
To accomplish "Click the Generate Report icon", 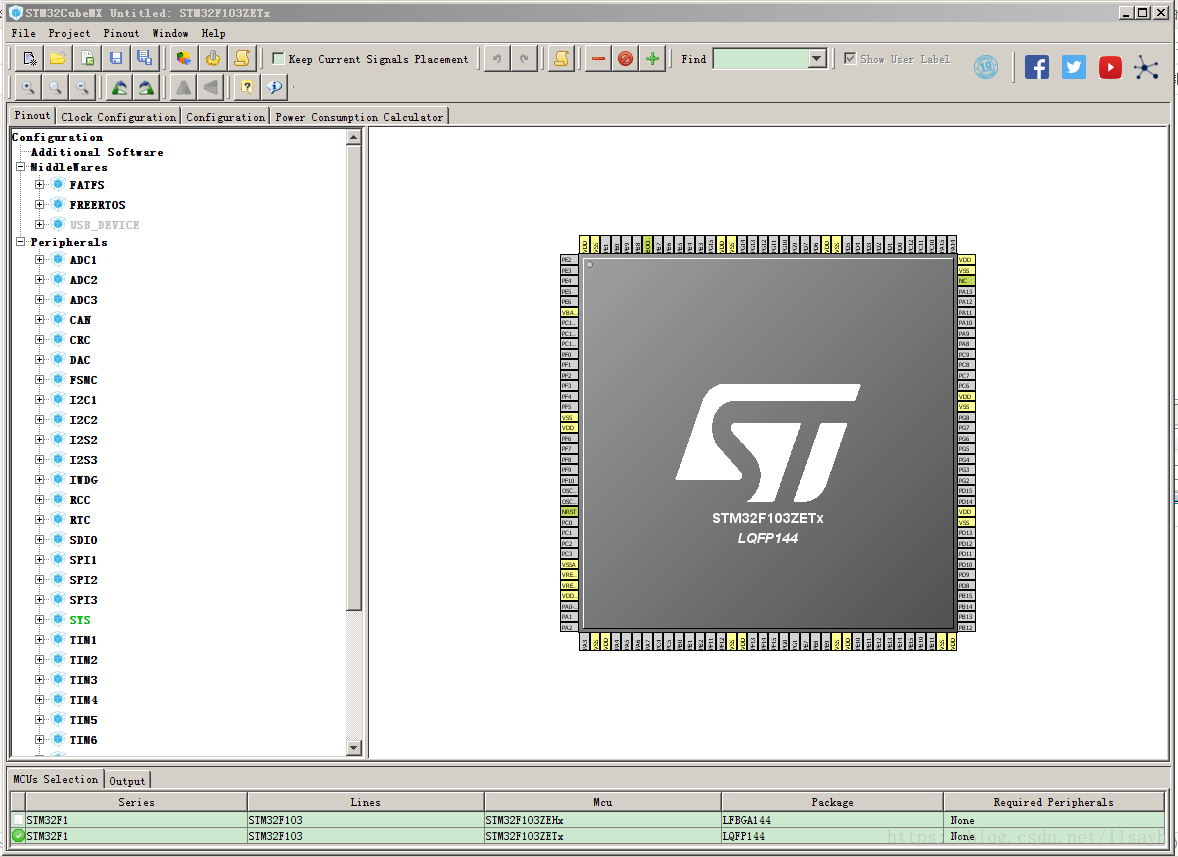I will (183, 59).
